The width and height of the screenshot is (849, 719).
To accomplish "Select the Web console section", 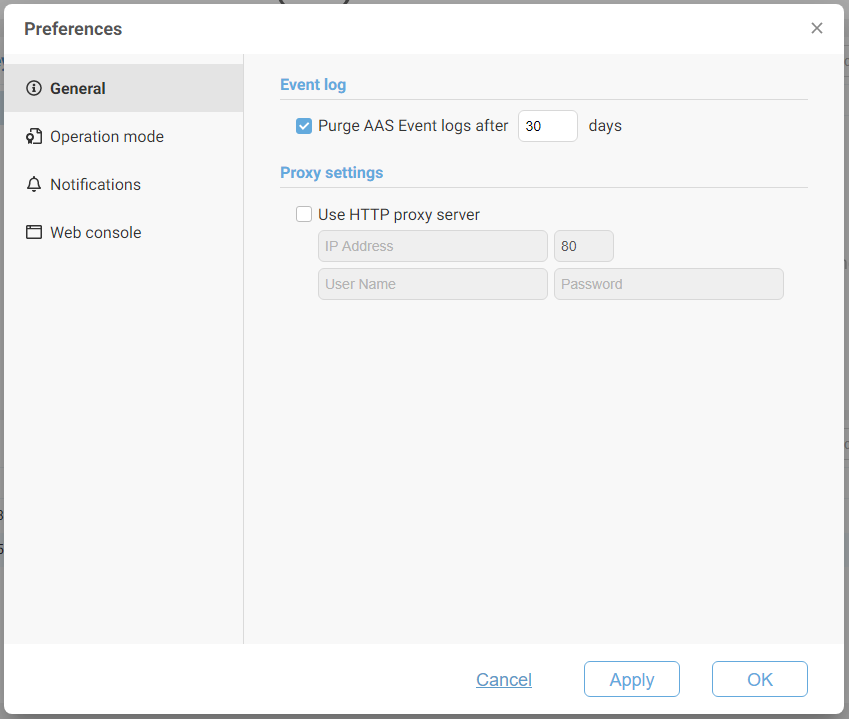I will pyautogui.click(x=123, y=232).
